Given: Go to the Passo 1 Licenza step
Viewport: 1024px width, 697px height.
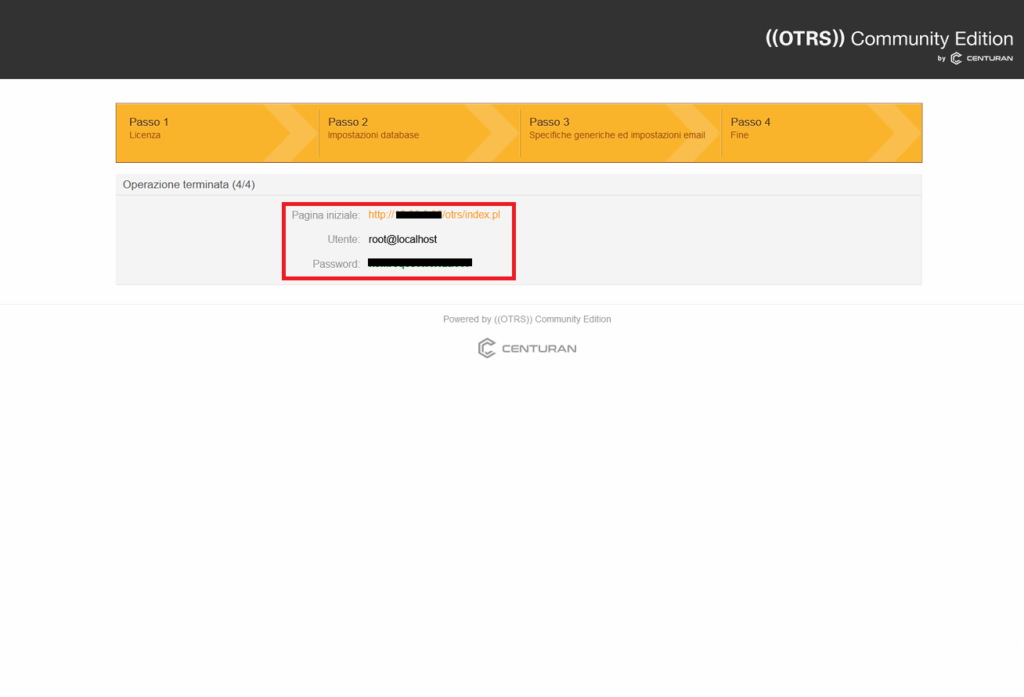Looking at the screenshot, I should pos(149,128).
